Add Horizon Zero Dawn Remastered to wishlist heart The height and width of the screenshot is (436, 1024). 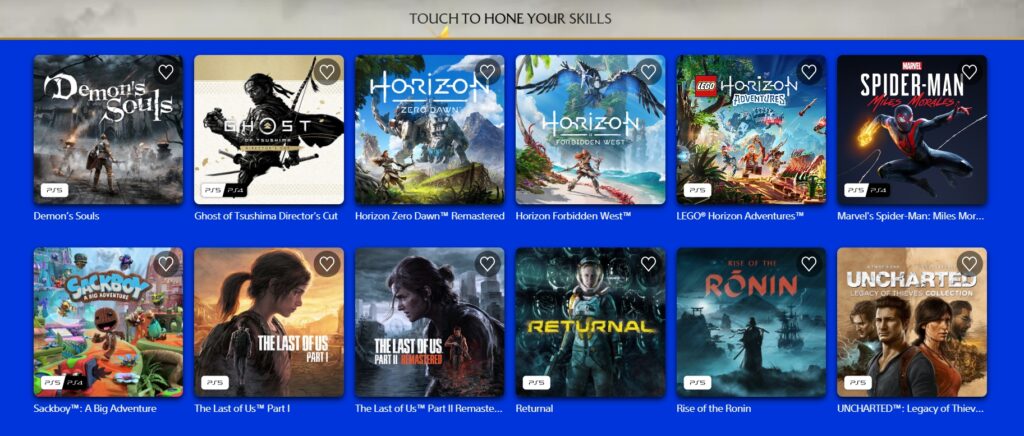[x=487, y=72]
